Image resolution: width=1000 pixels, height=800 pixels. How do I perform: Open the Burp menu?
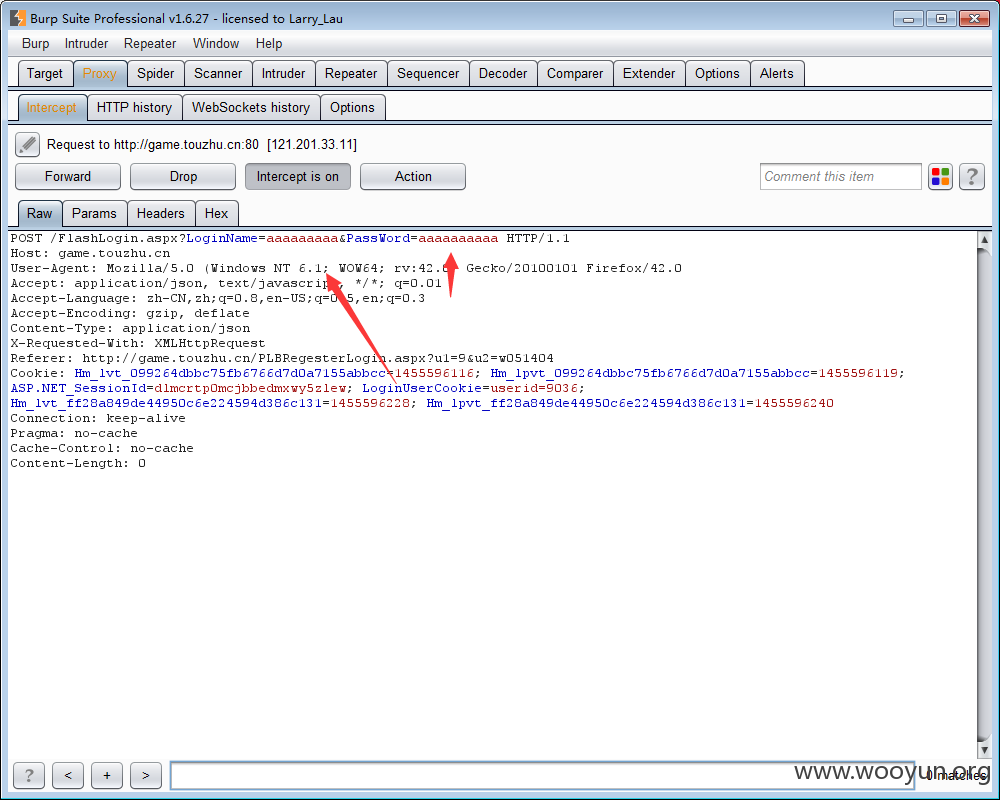click(36, 43)
